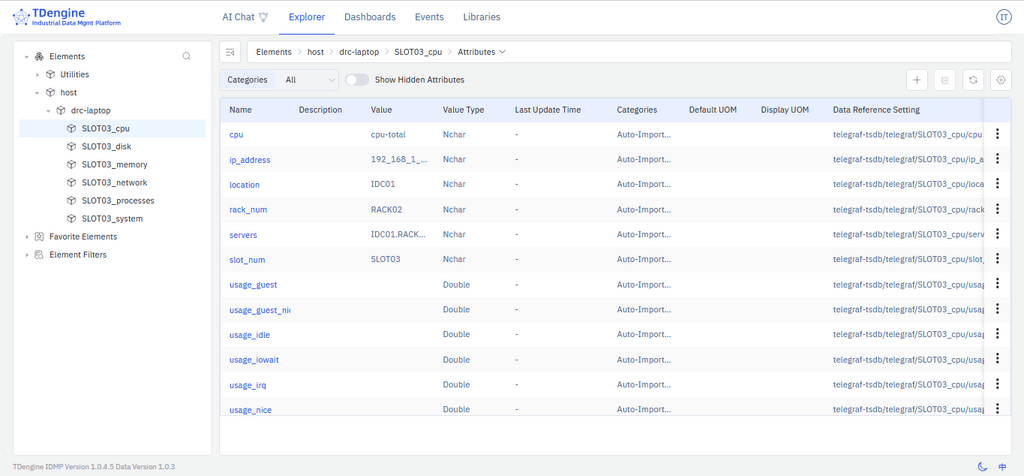
Task: Expand the Utilities tree node
Action: (38, 75)
